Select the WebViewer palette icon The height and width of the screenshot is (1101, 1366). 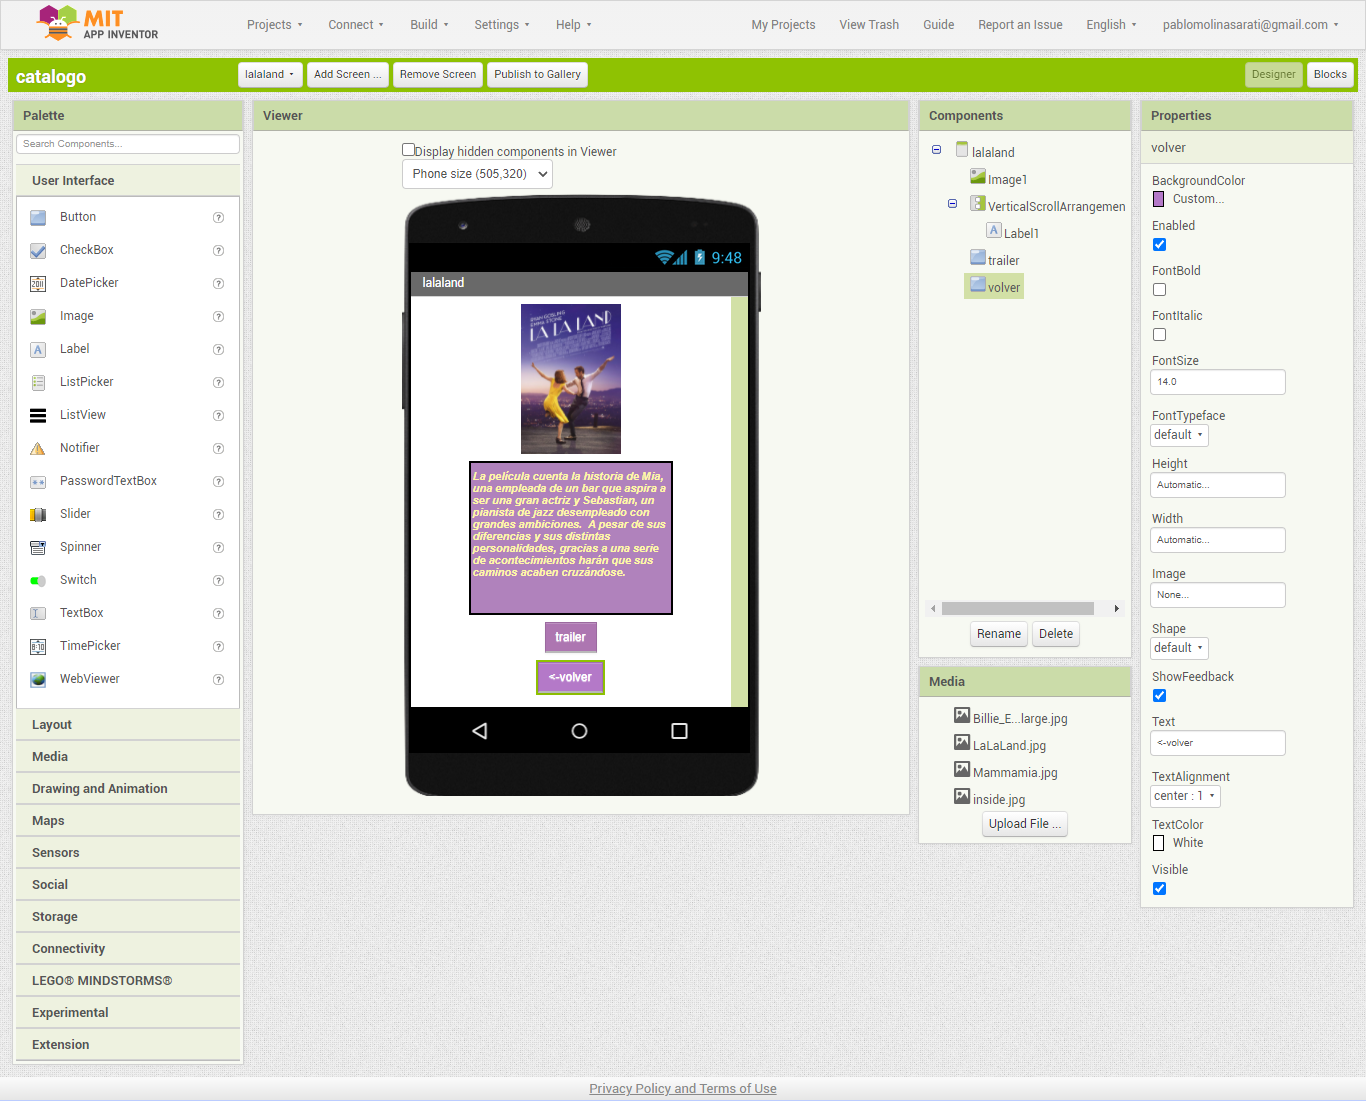point(38,679)
